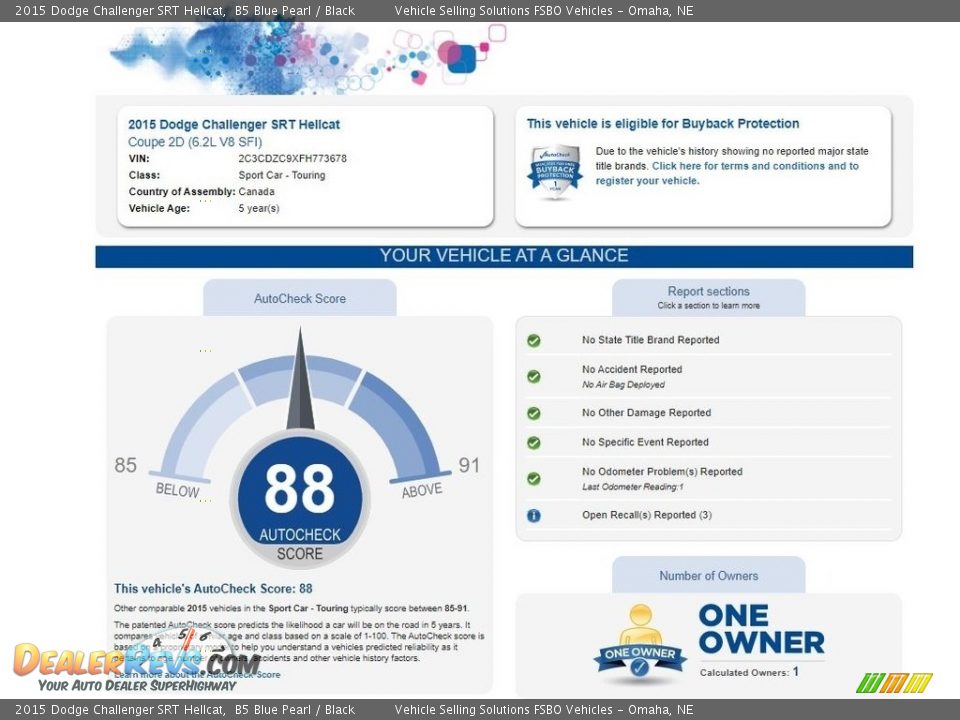Click green check beside No Odometer Problem(s)
The image size is (960, 720).
coord(534,479)
